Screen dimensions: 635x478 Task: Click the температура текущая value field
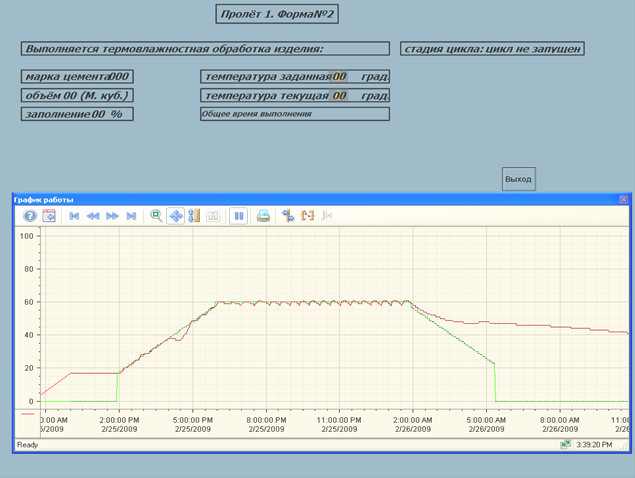[x=340, y=96]
